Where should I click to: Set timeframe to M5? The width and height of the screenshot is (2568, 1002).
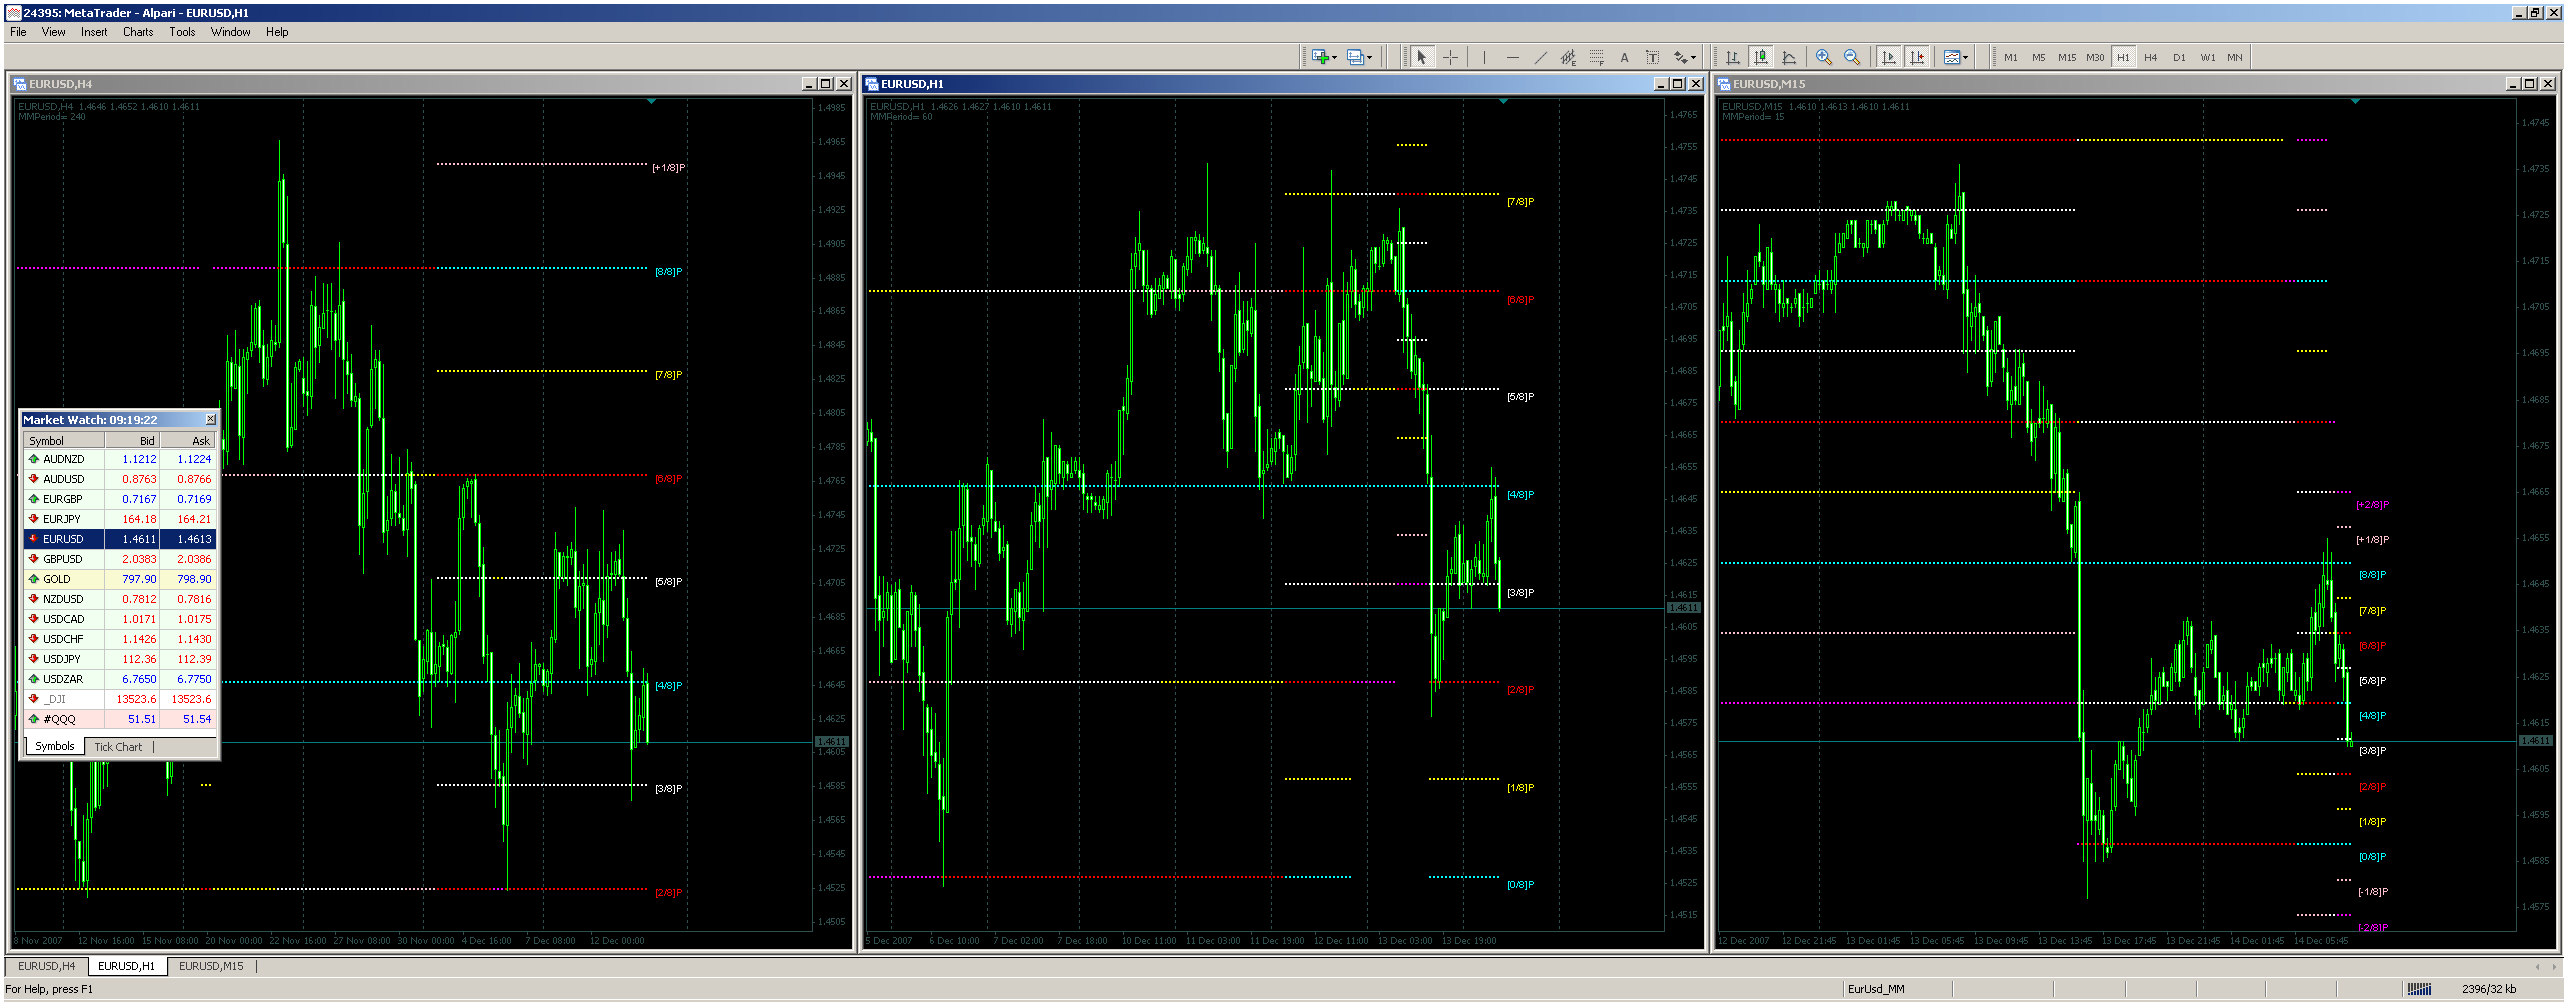tap(2038, 57)
